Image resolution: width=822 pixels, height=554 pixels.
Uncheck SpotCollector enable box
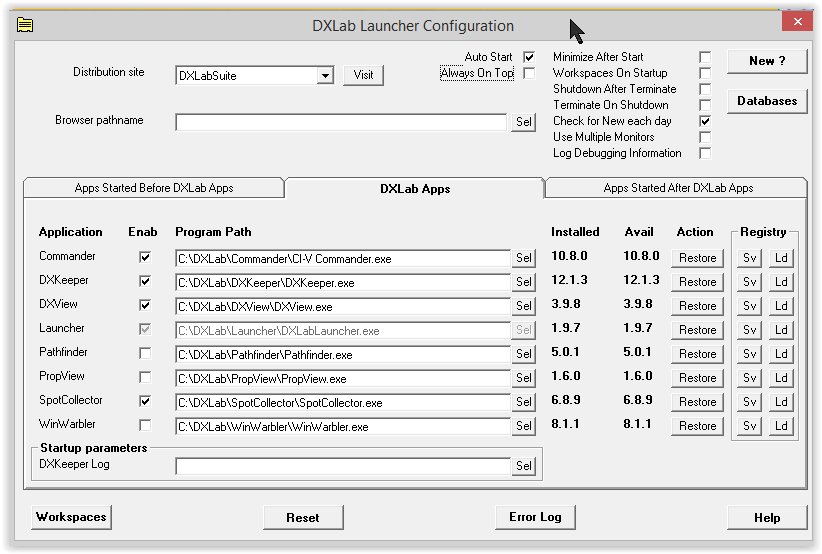[x=145, y=401]
